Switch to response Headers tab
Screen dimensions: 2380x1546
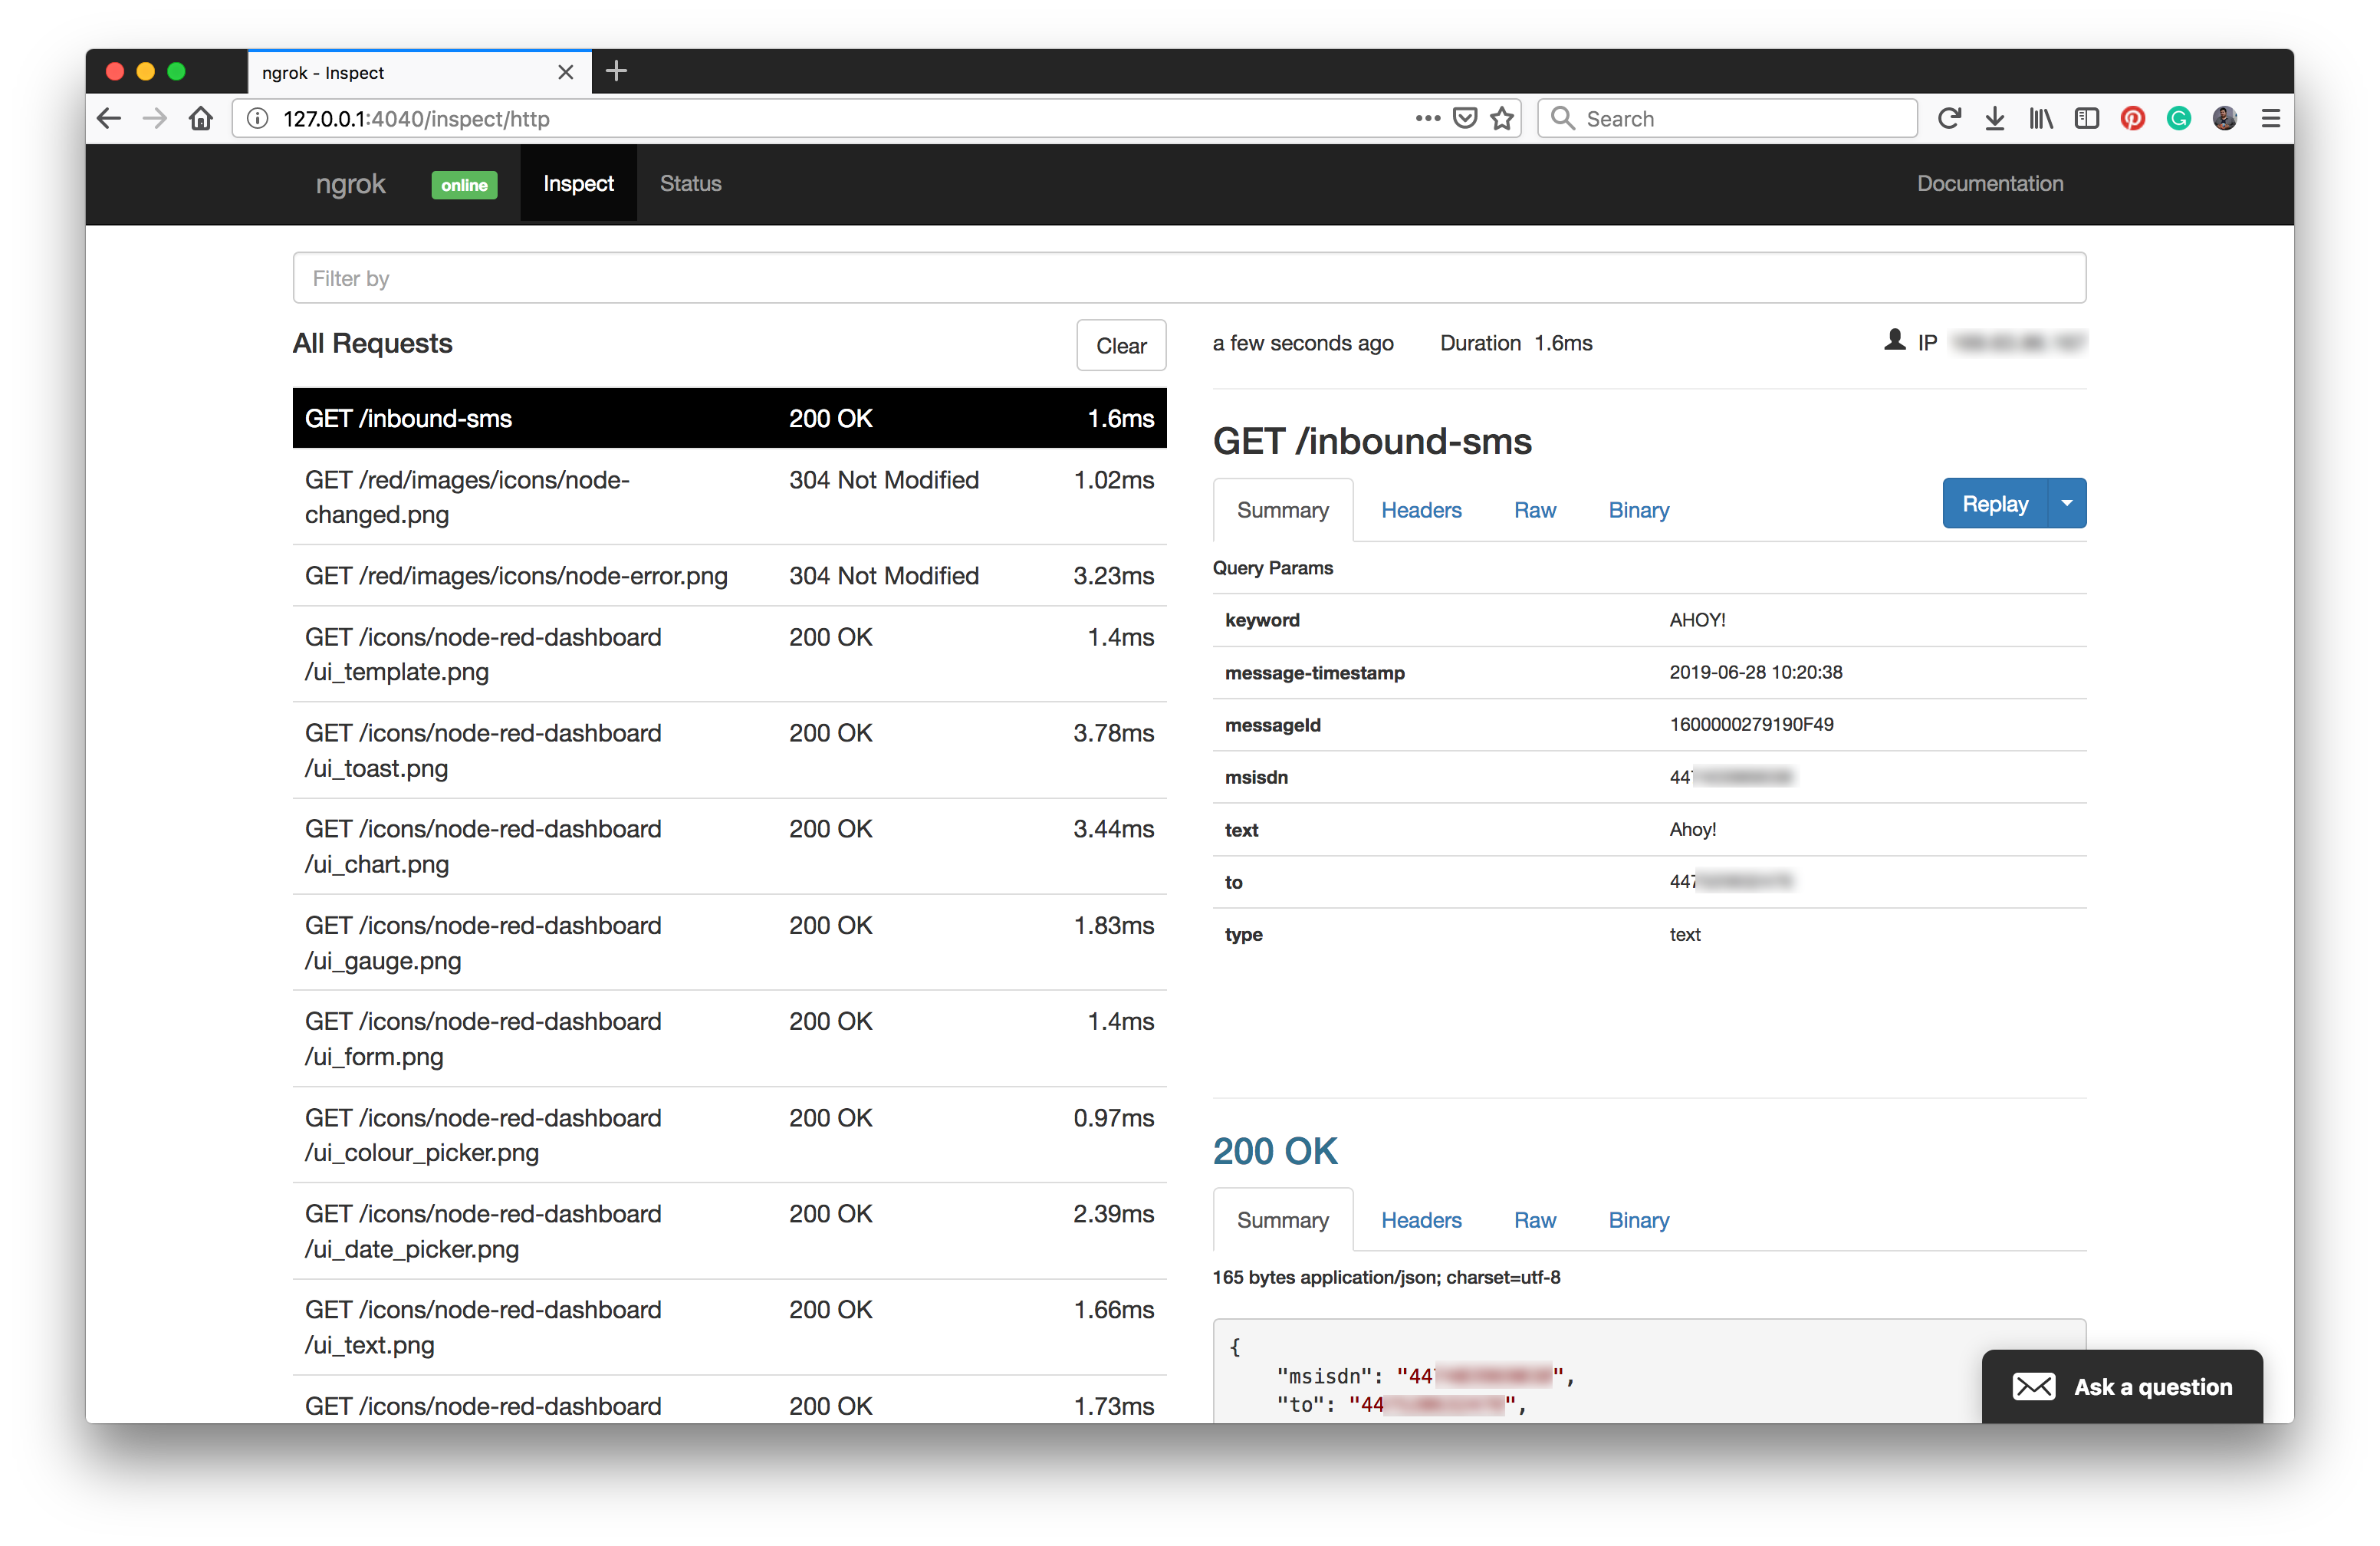[1421, 1220]
